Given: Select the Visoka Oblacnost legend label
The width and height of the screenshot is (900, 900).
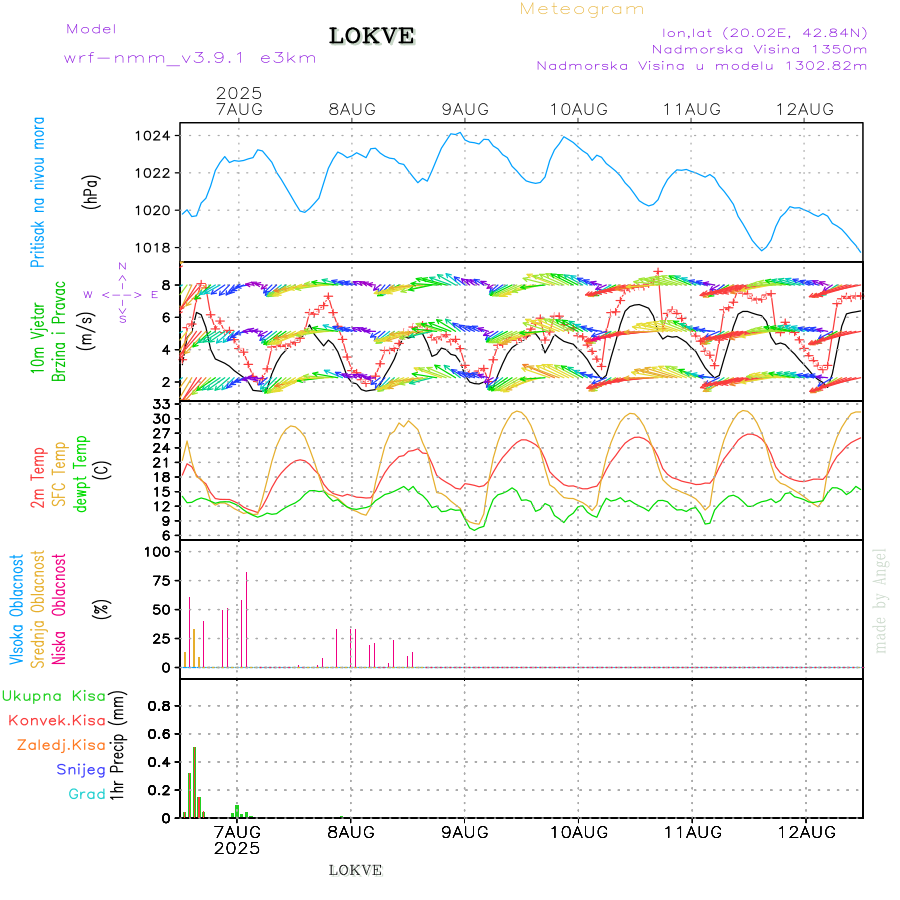Looking at the screenshot, I should [x=17, y=607].
